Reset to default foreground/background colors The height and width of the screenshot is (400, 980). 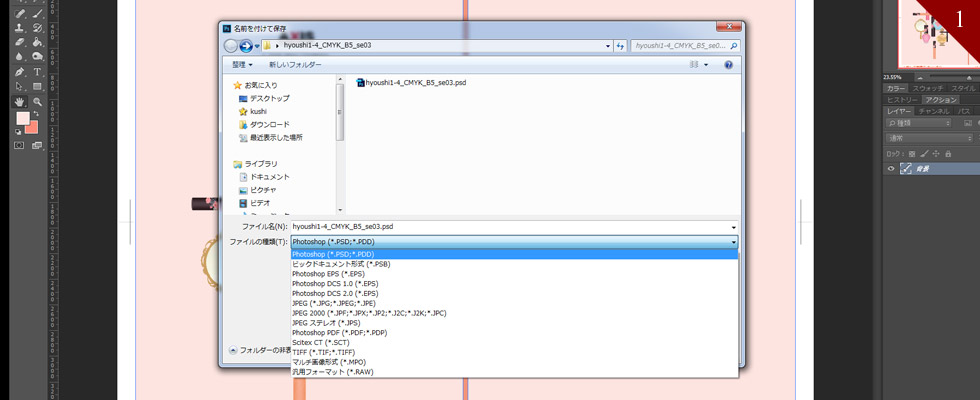click(x=18, y=132)
